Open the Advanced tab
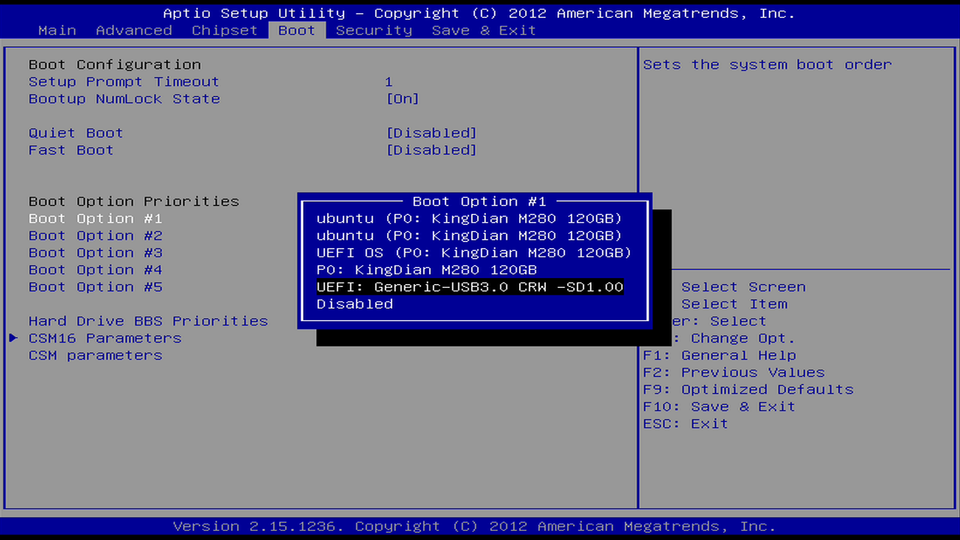The image size is (960, 540). pos(134,31)
